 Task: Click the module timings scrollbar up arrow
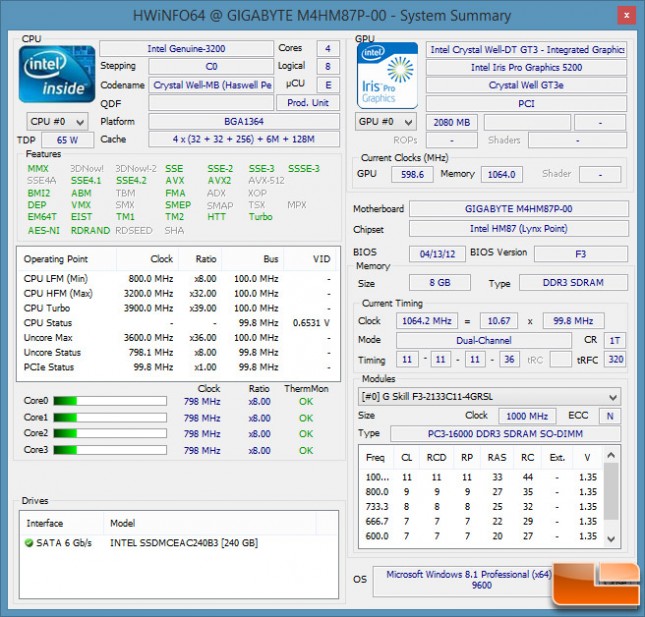[x=611, y=455]
